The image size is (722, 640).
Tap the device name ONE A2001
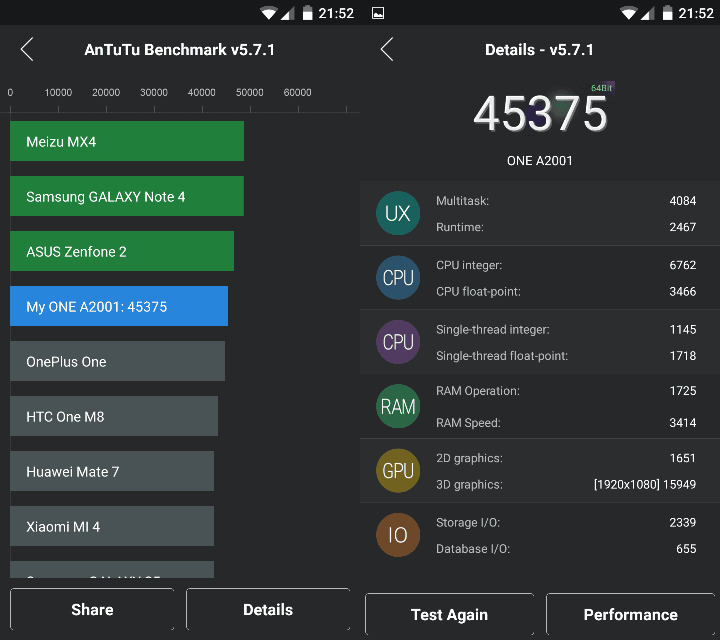pos(540,161)
